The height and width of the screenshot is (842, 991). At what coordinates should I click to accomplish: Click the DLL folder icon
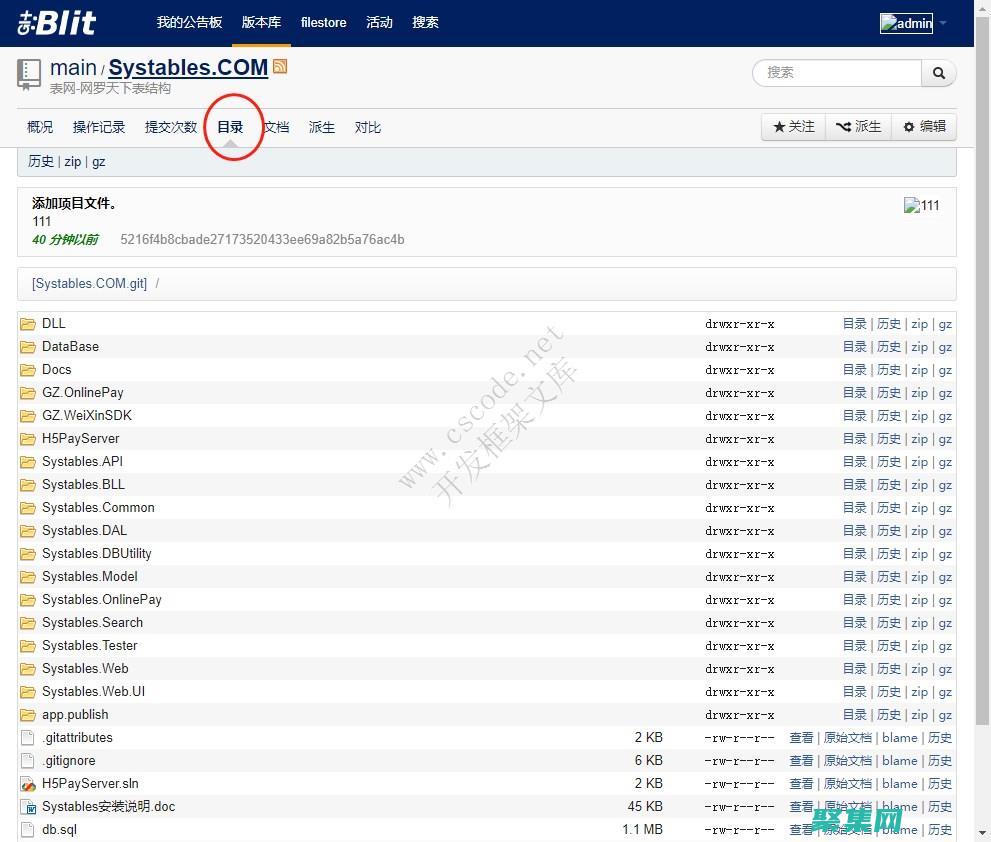[28, 324]
